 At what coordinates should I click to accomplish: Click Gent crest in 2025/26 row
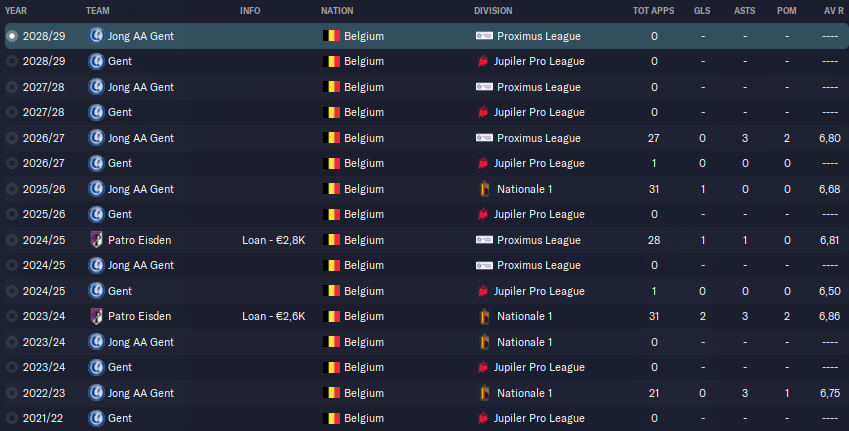point(96,214)
